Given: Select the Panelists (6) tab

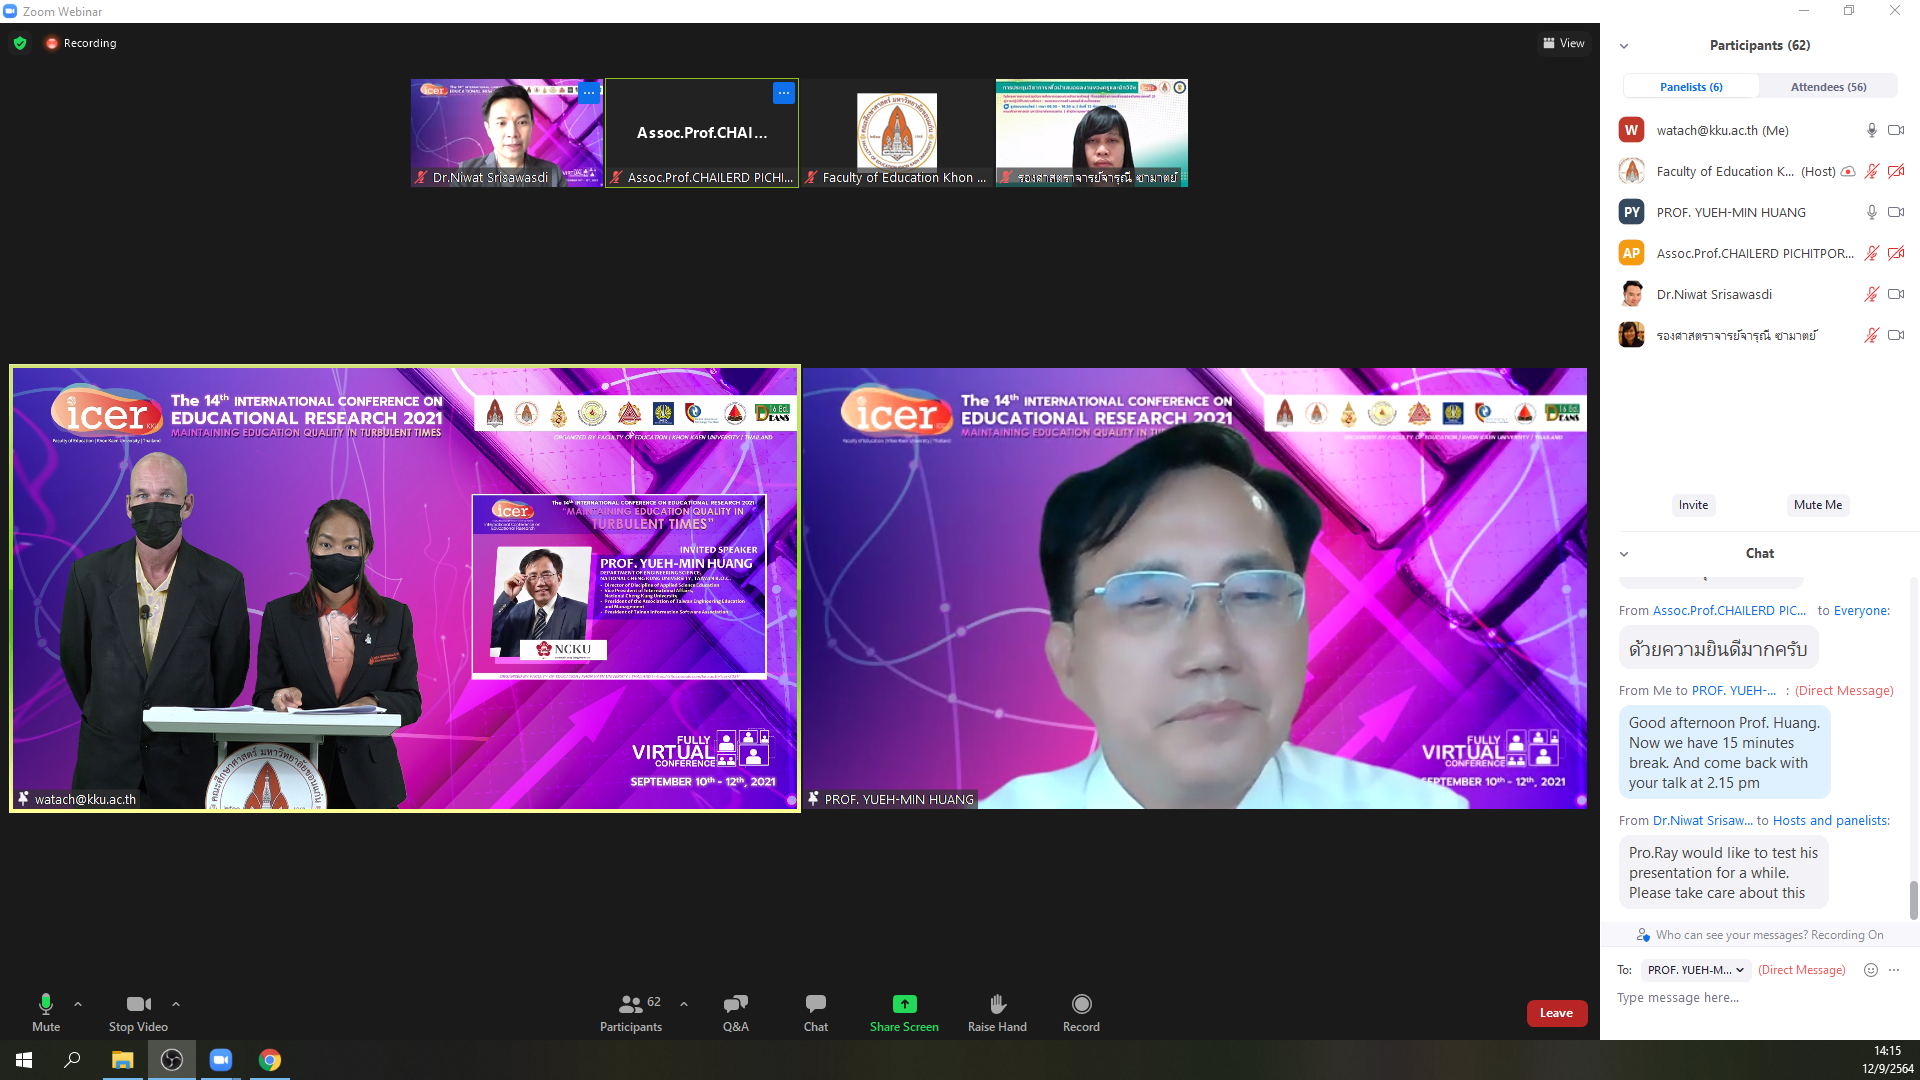Looking at the screenshot, I should point(1690,87).
